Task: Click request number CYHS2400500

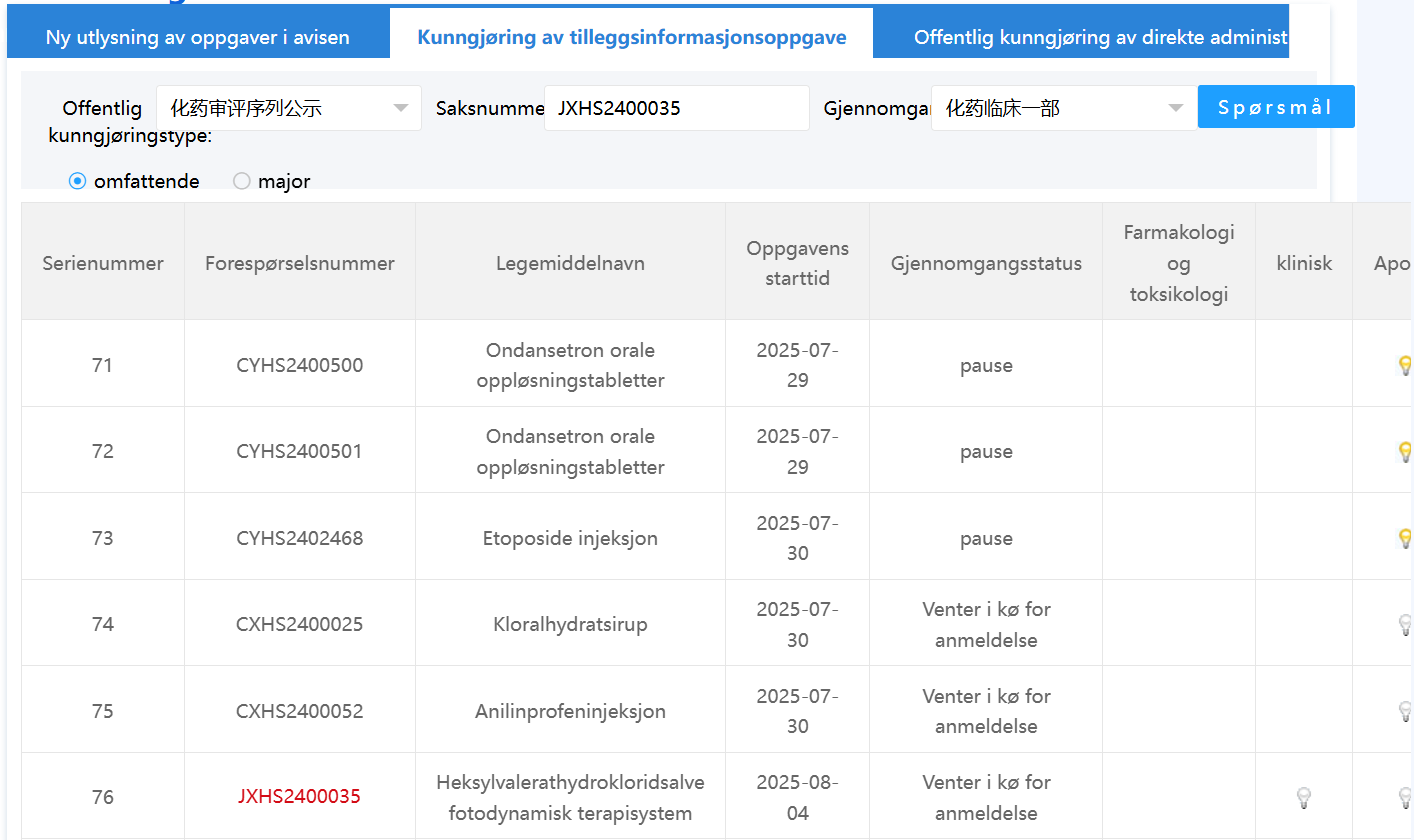Action: click(x=299, y=365)
